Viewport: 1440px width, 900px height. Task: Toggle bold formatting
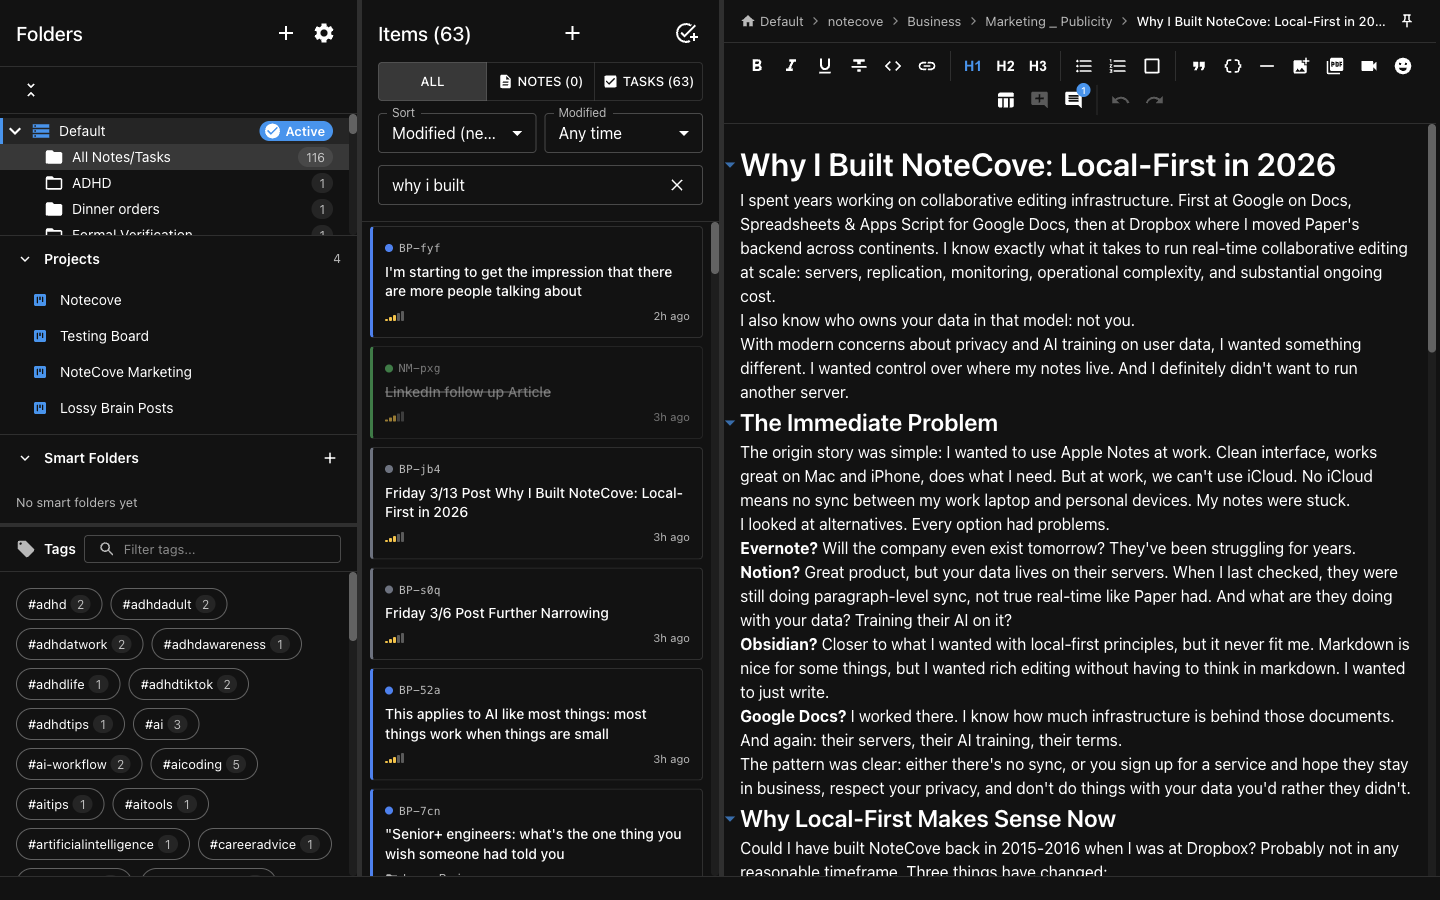(757, 66)
